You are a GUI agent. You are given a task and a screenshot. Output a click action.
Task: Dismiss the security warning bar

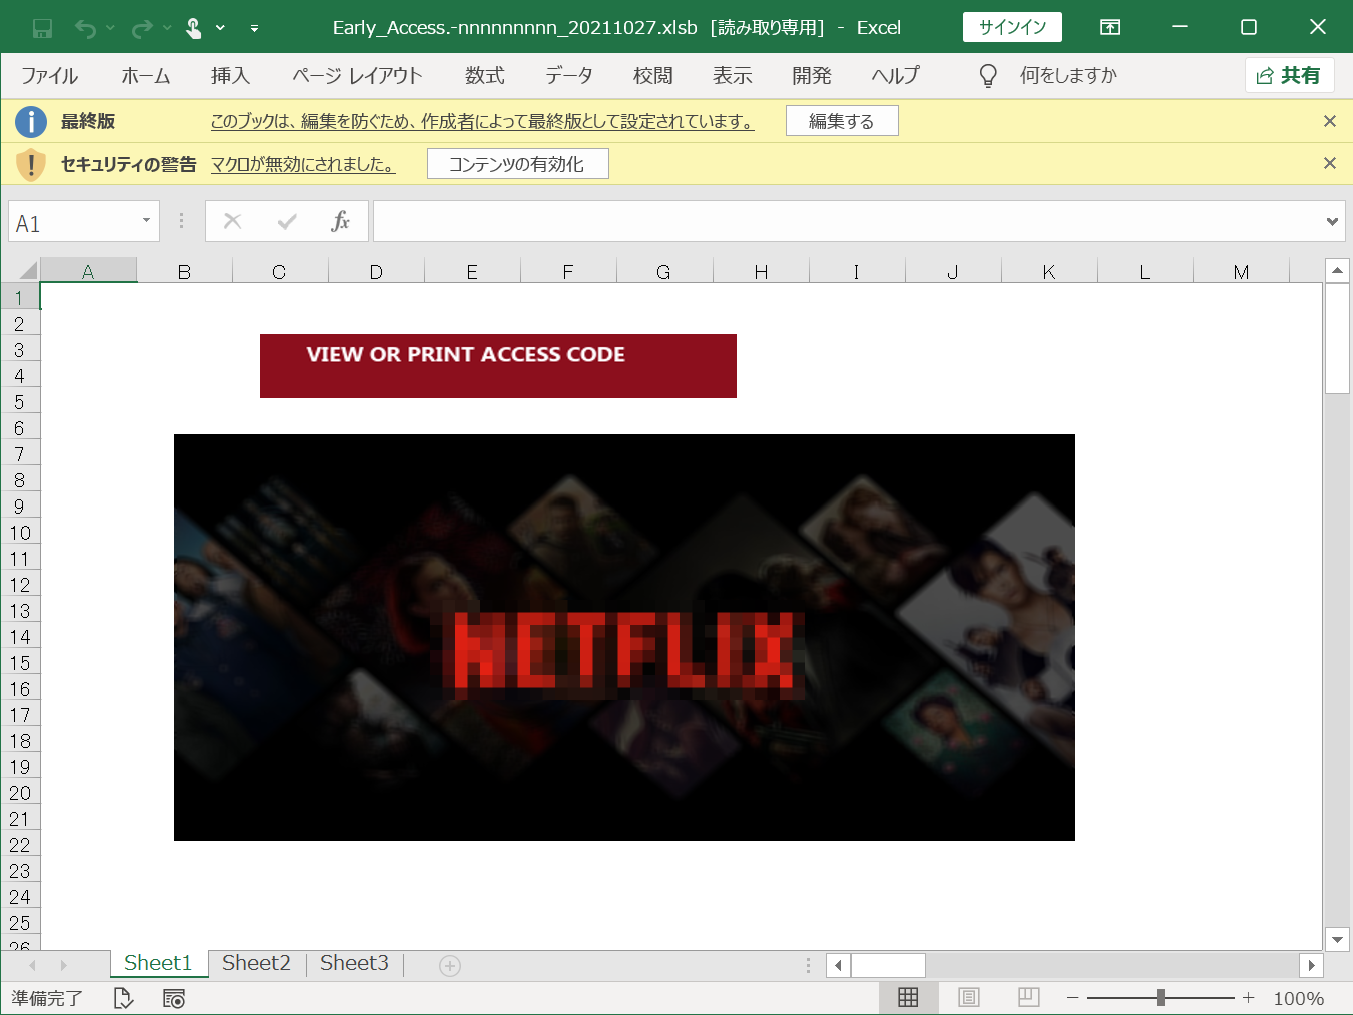tap(1330, 163)
